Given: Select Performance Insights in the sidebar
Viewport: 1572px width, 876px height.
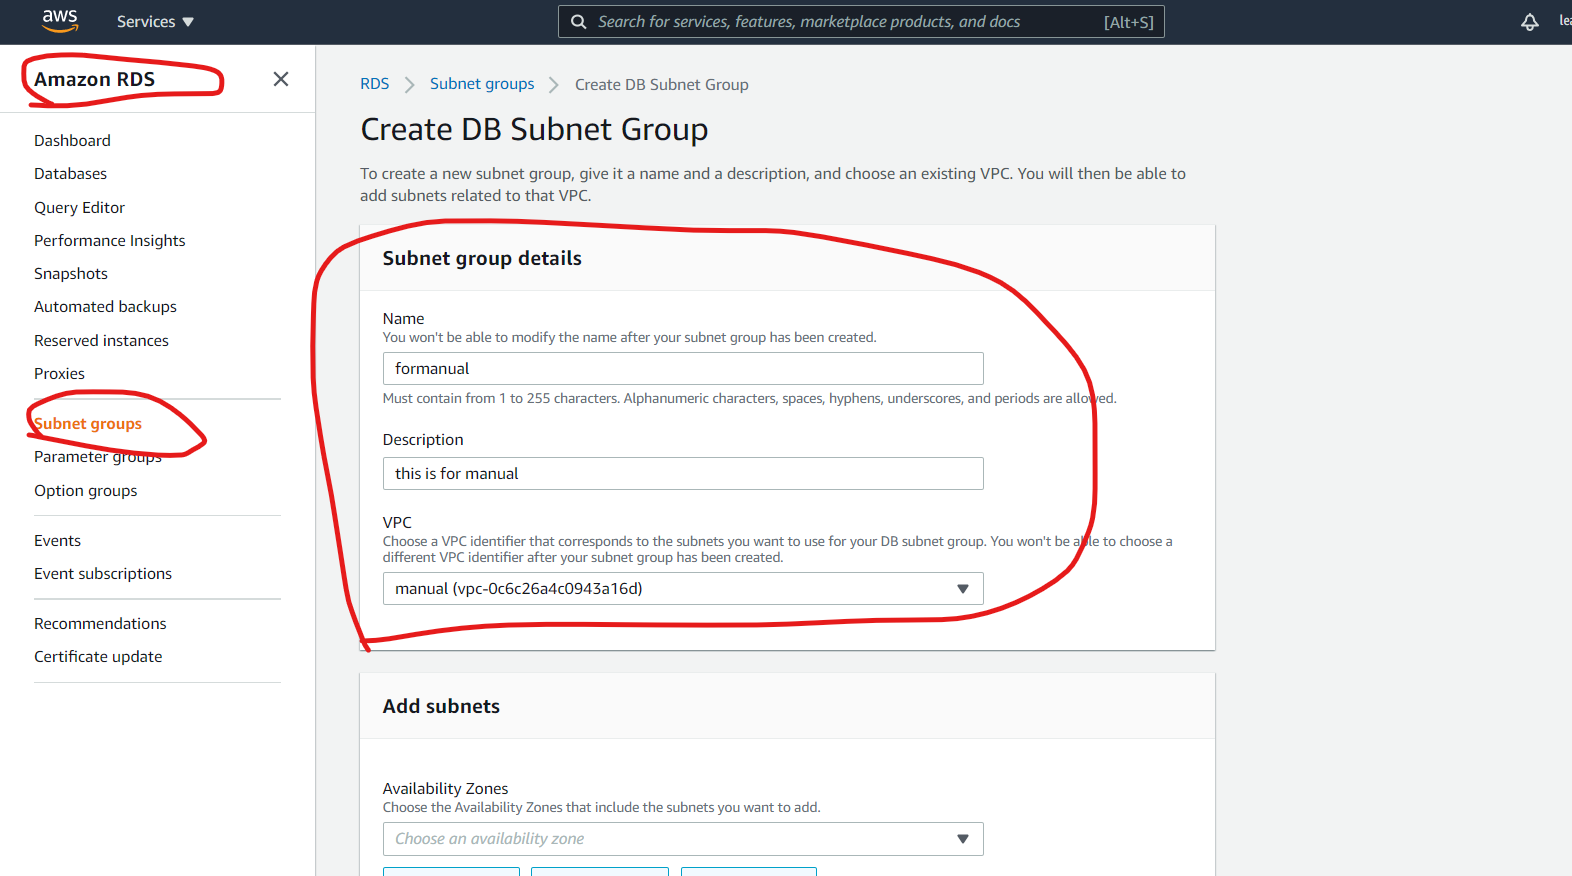Looking at the screenshot, I should [x=110, y=241].
